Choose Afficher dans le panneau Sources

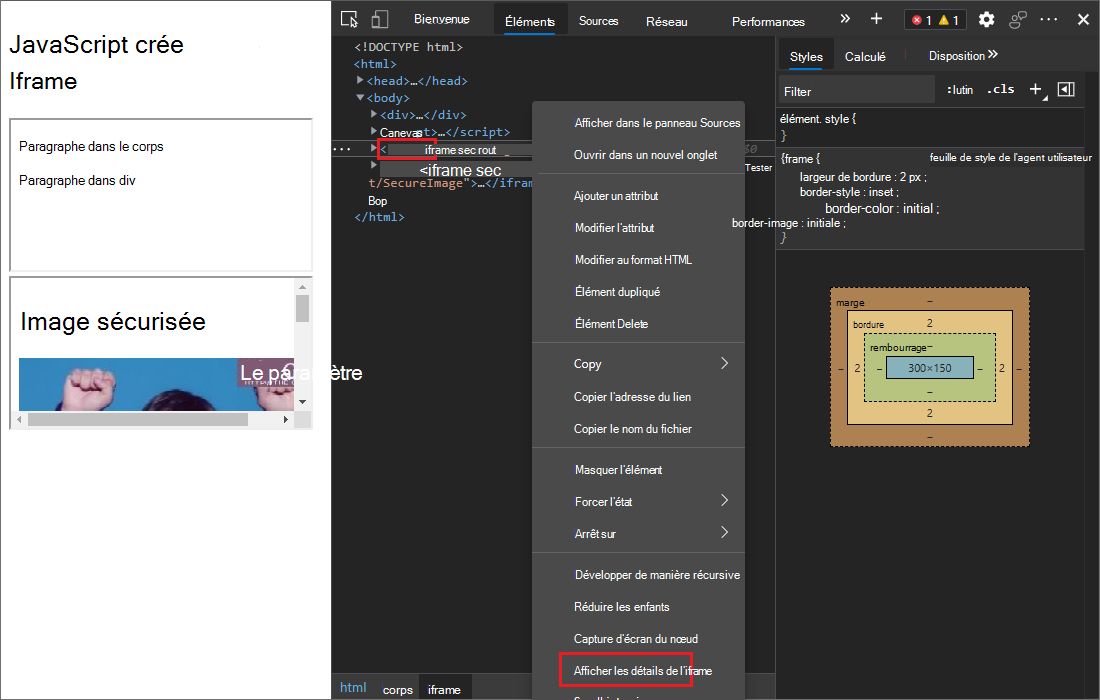pyautogui.click(x=638, y=123)
